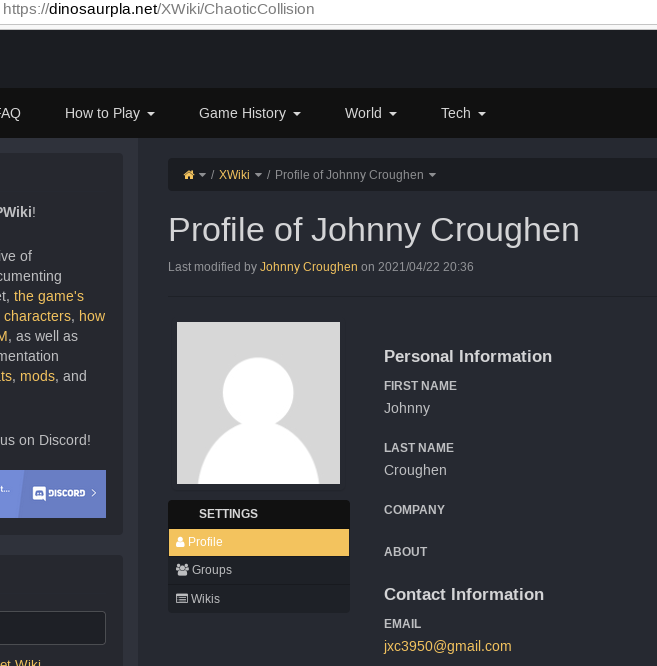Select the Groups settings tab
Viewport: 657px width, 666px height.
click(259, 570)
